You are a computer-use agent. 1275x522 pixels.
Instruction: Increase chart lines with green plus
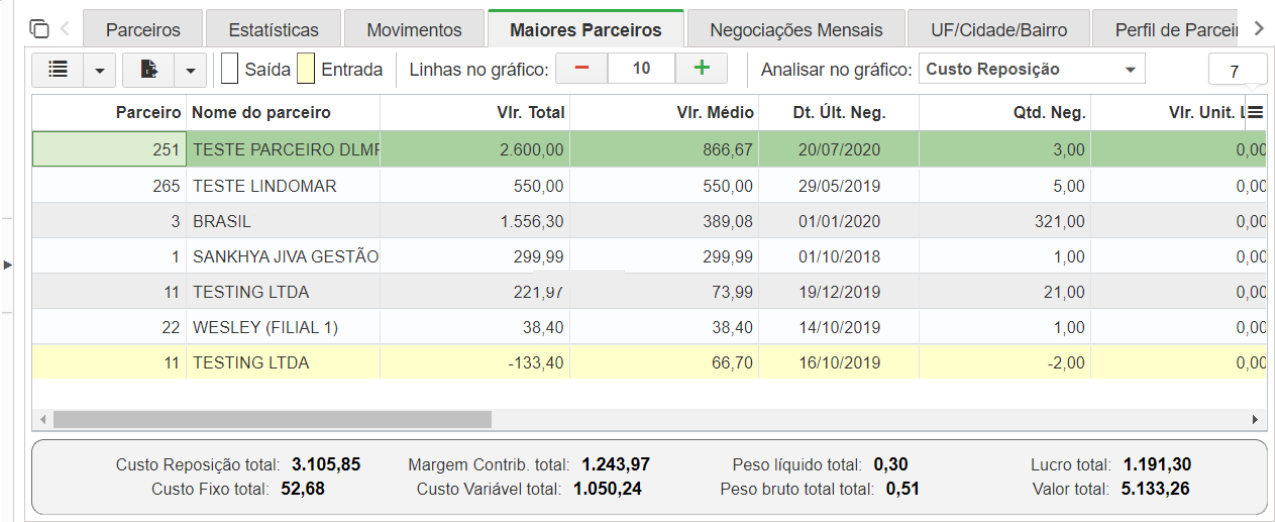[x=701, y=69]
